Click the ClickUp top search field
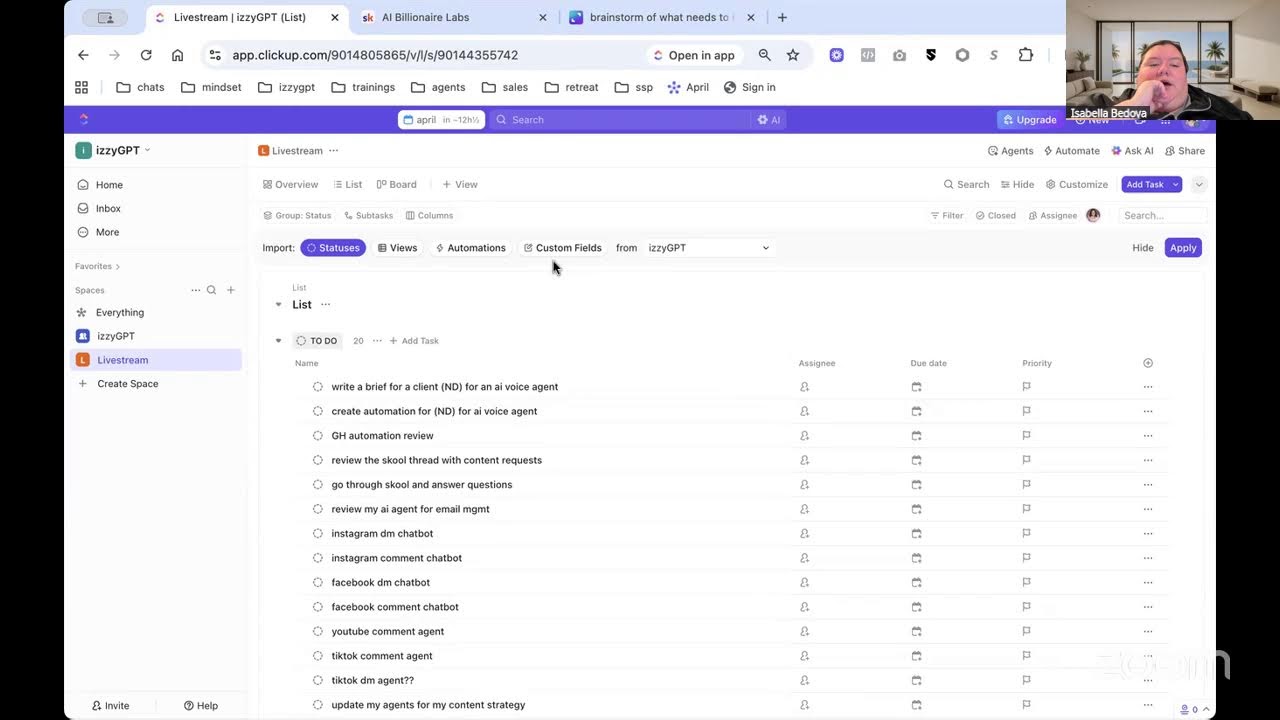 [620, 120]
